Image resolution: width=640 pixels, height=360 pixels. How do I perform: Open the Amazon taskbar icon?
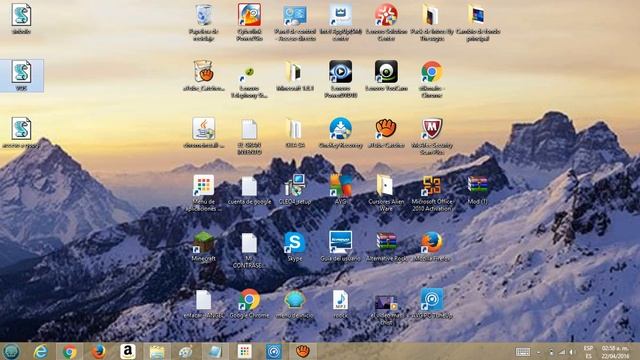click(x=128, y=351)
